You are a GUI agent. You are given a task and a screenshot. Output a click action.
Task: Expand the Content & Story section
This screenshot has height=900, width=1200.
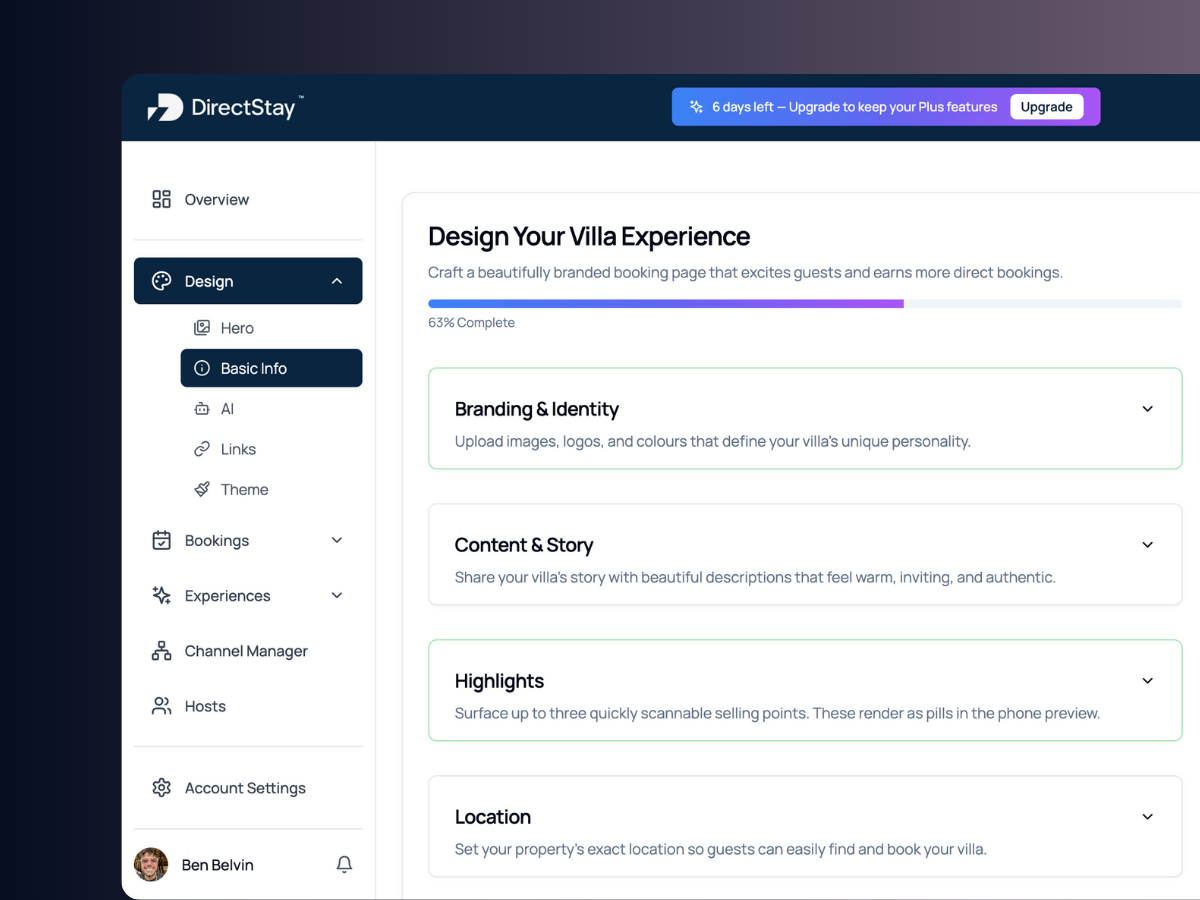[x=1147, y=545]
